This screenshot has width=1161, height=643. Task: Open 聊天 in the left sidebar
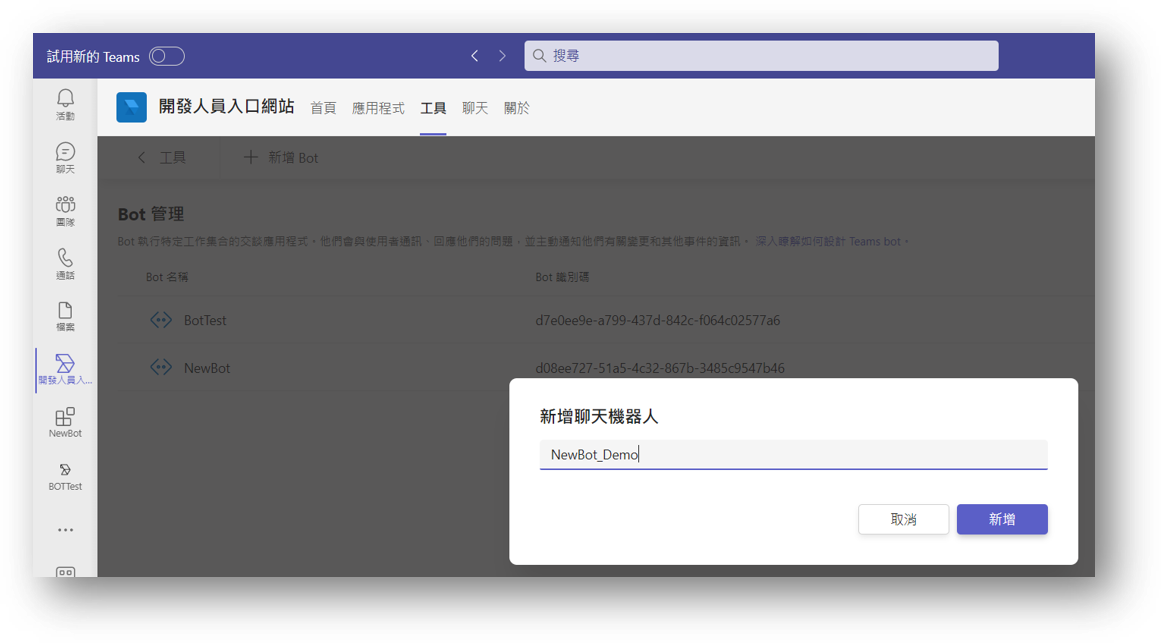[x=65, y=158]
